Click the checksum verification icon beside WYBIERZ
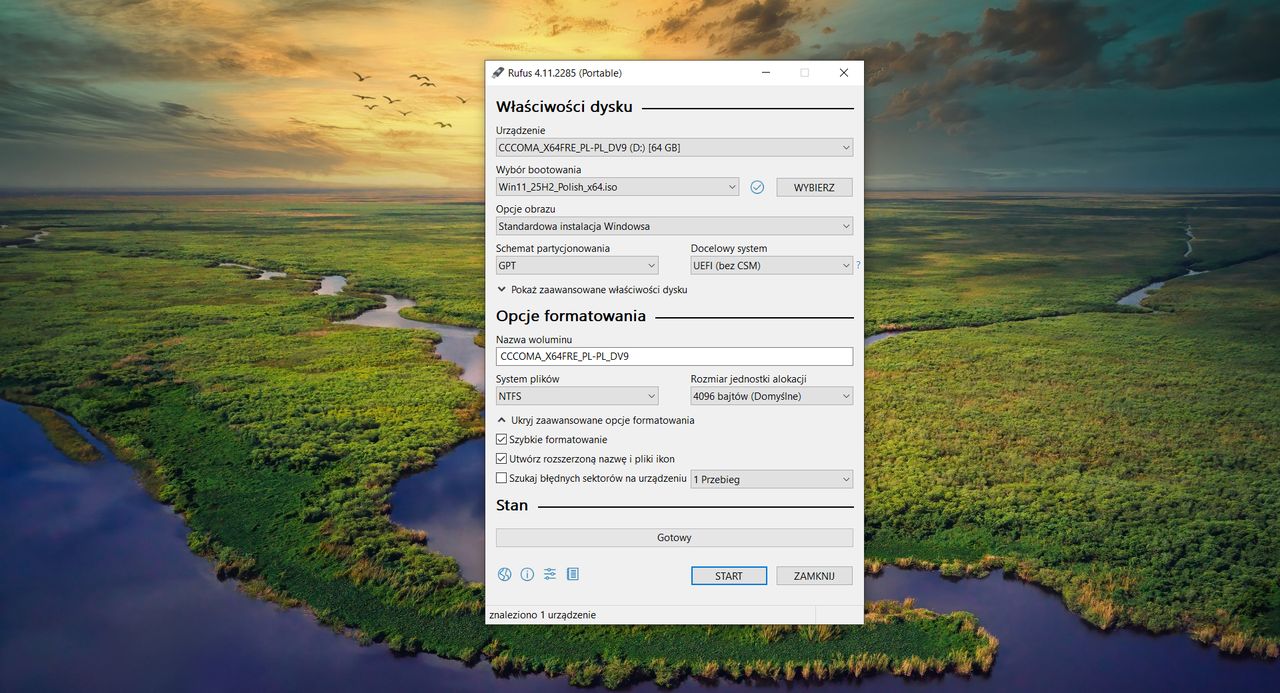 (x=757, y=186)
